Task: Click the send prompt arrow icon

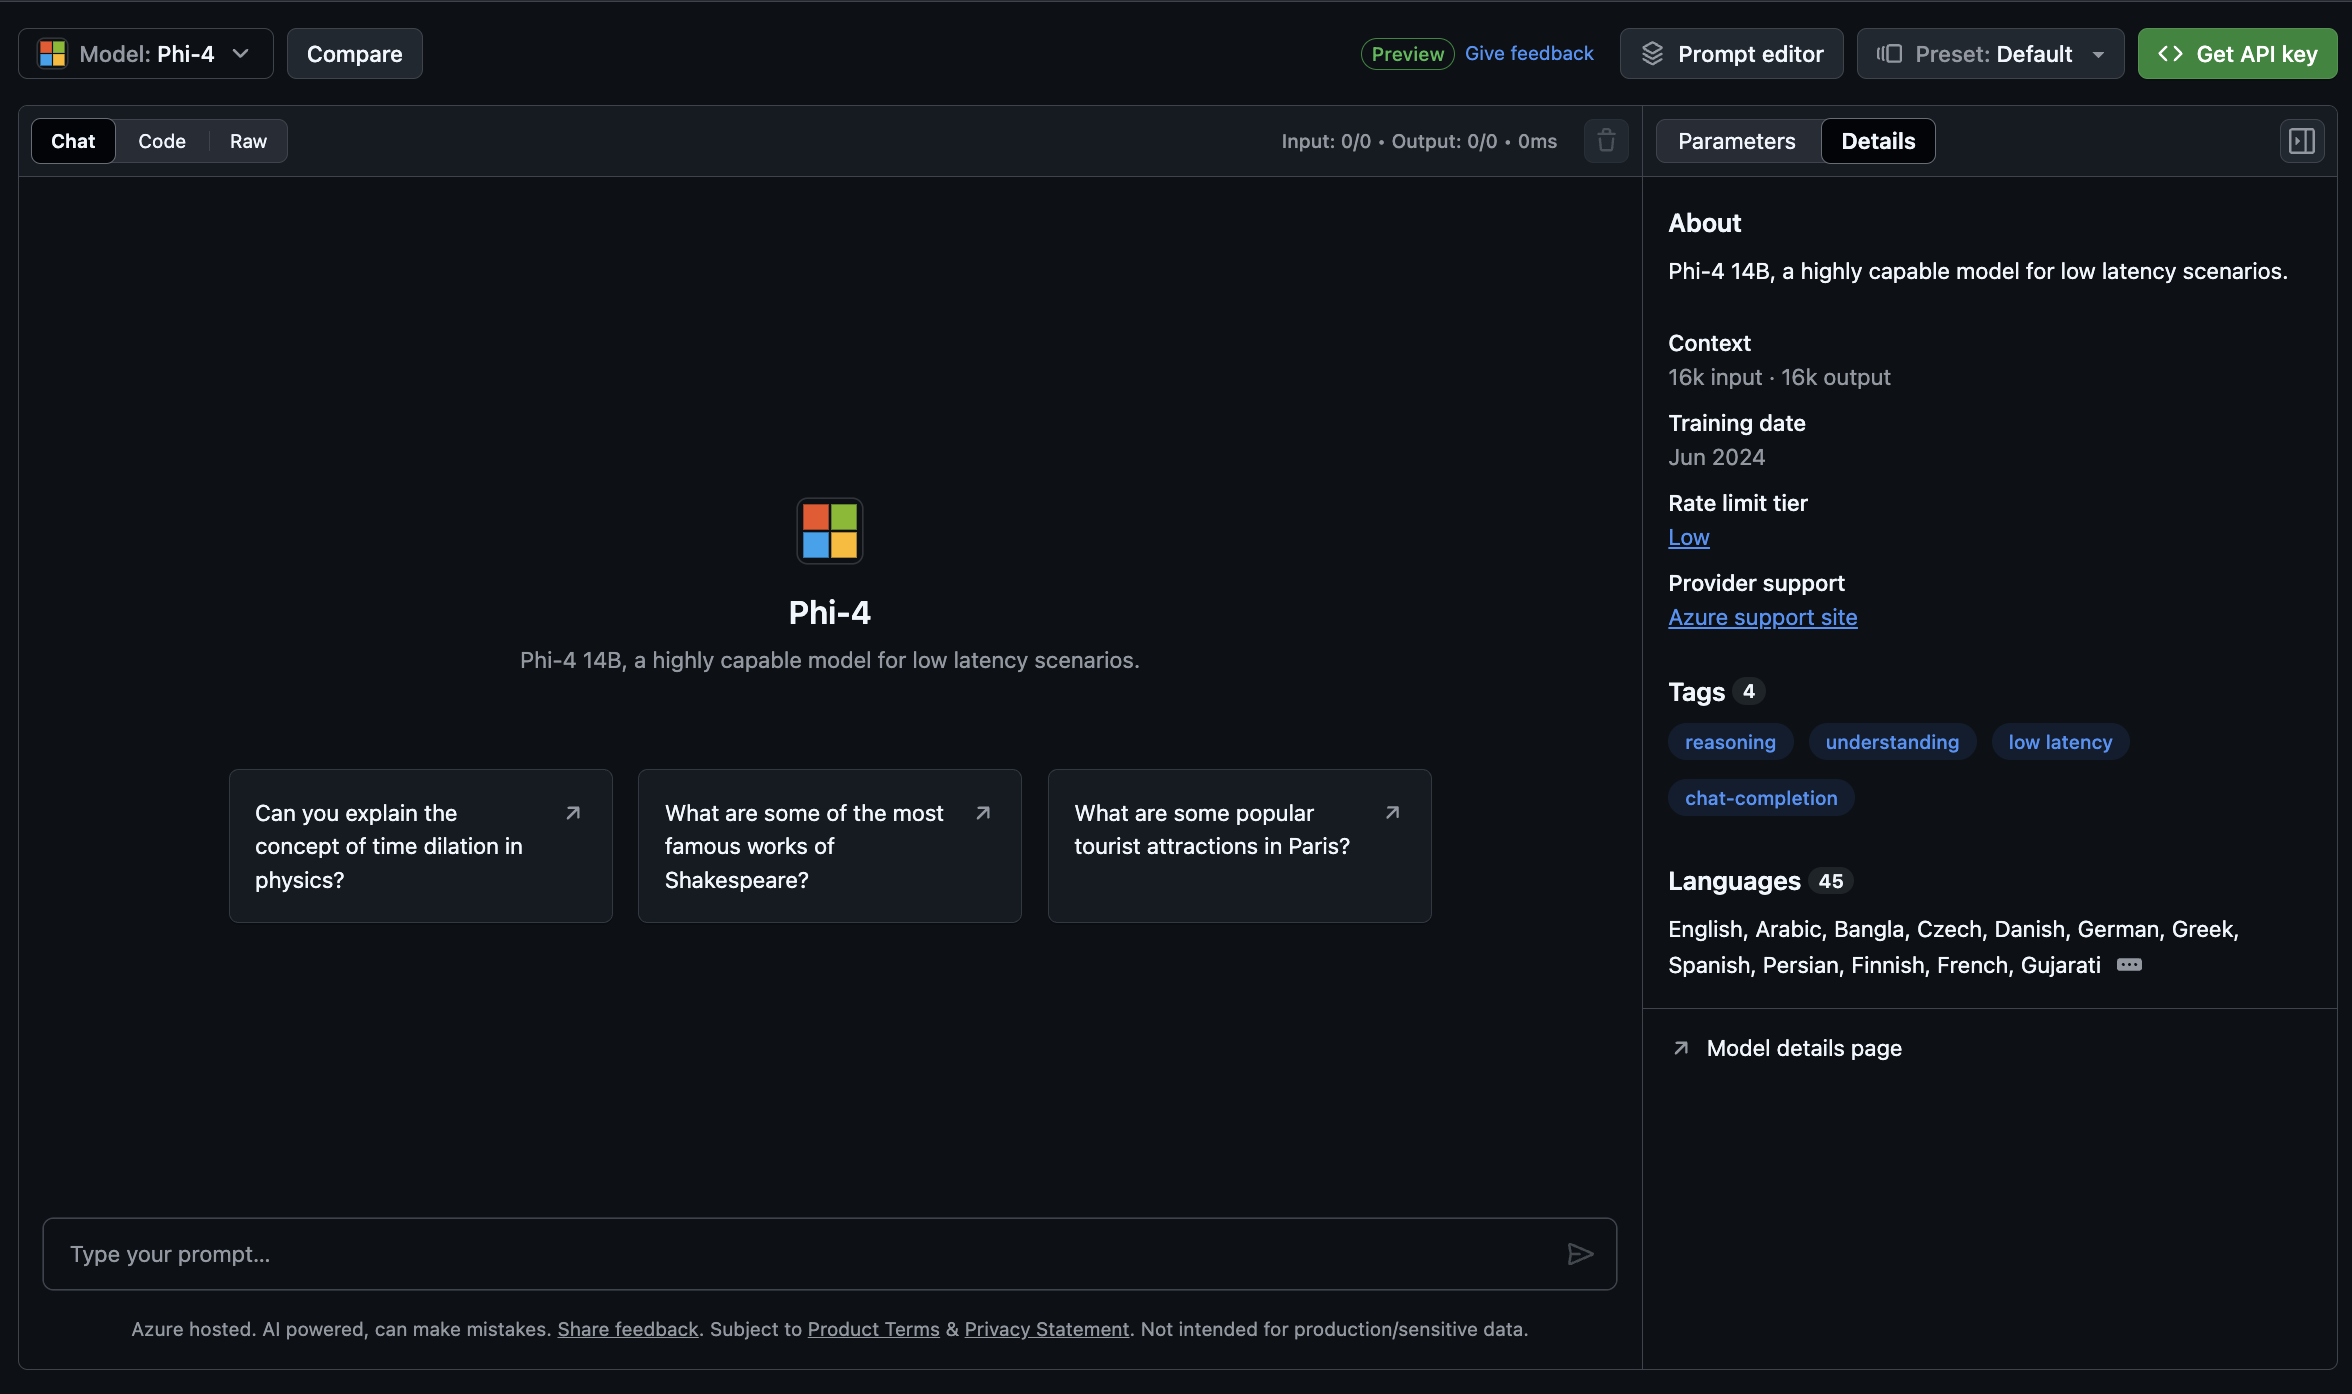Action: click(x=1580, y=1254)
